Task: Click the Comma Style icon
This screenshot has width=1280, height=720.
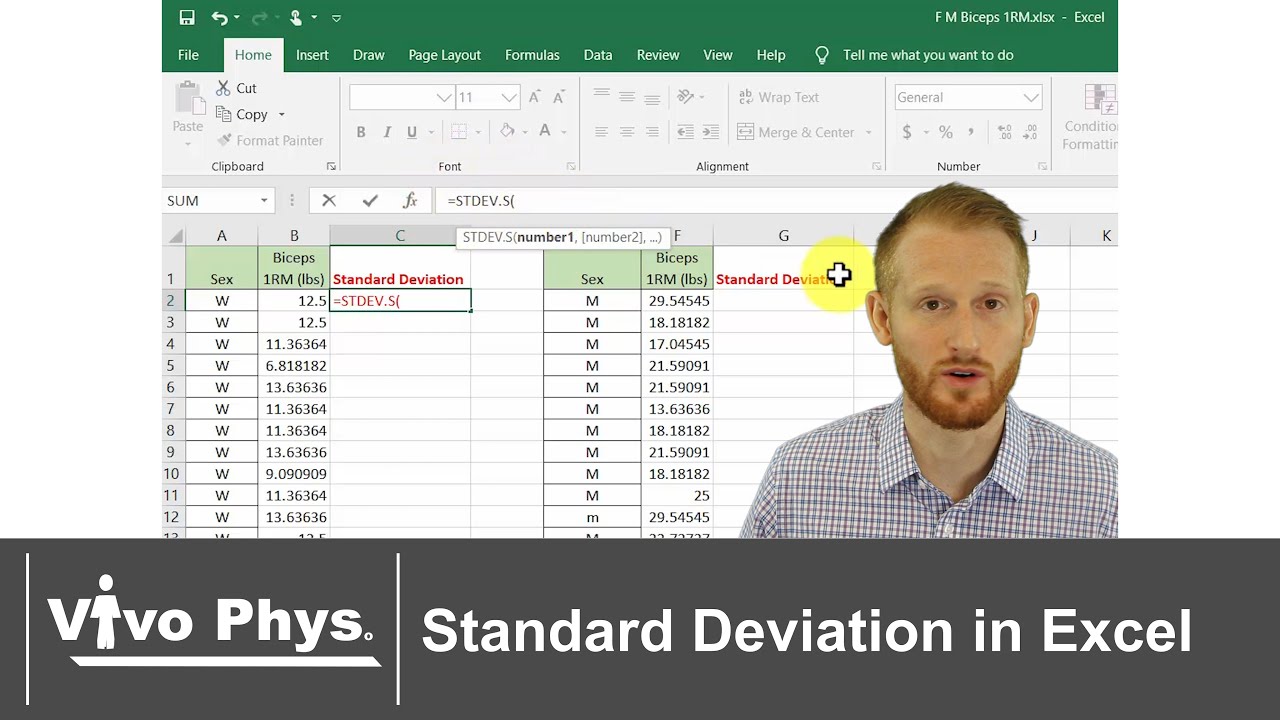Action: [x=971, y=132]
